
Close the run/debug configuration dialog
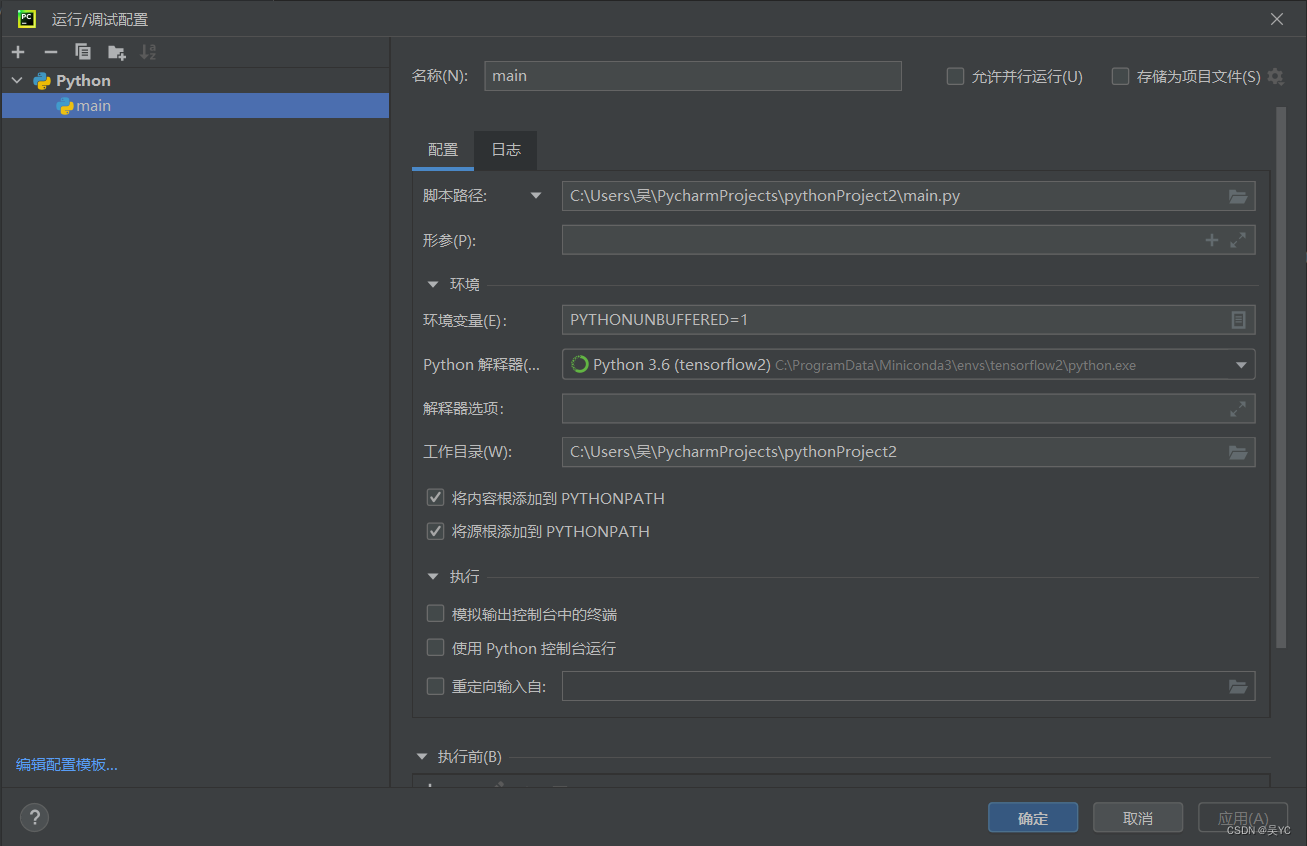pos(1277,19)
